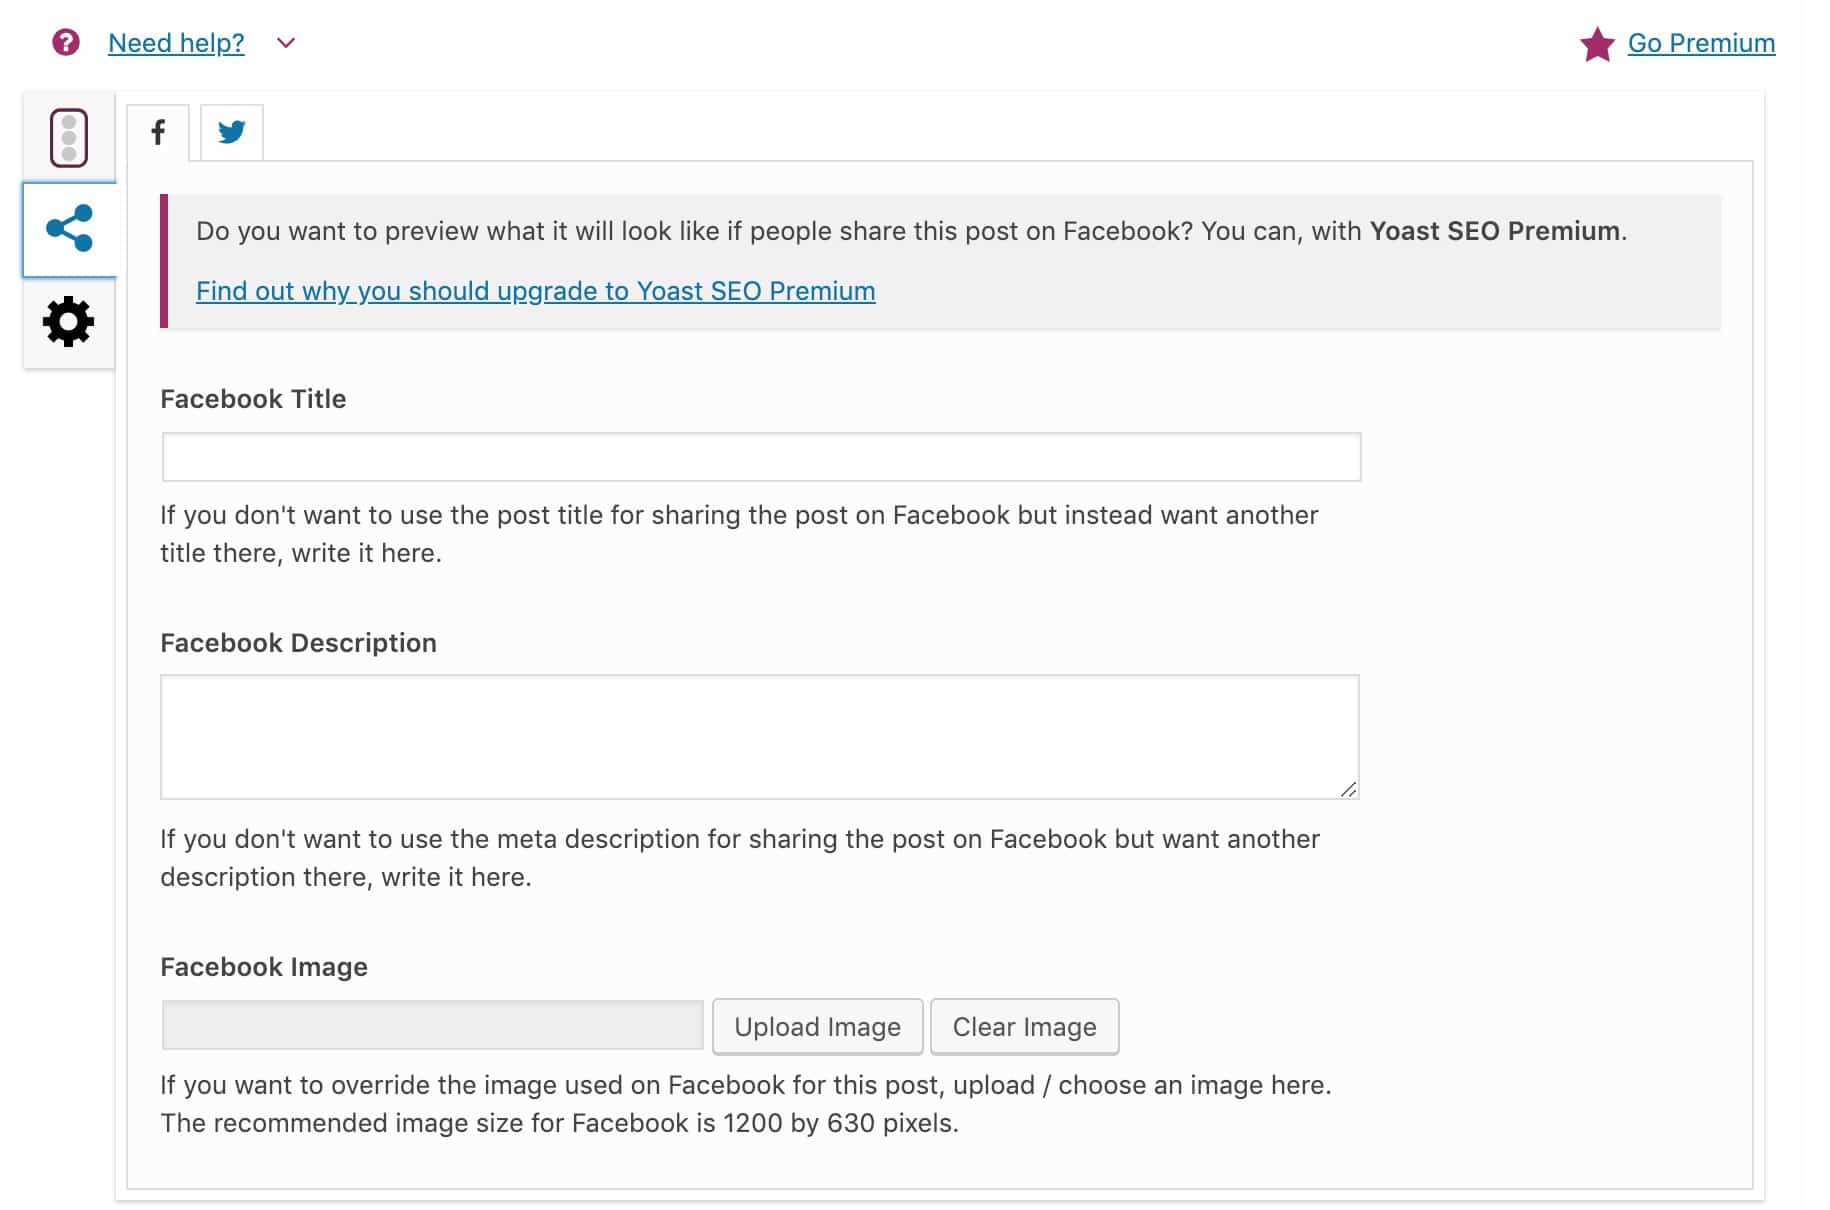Grab the Facebook Description resize handle
This screenshot has width=1830, height=1210.
(1348, 789)
